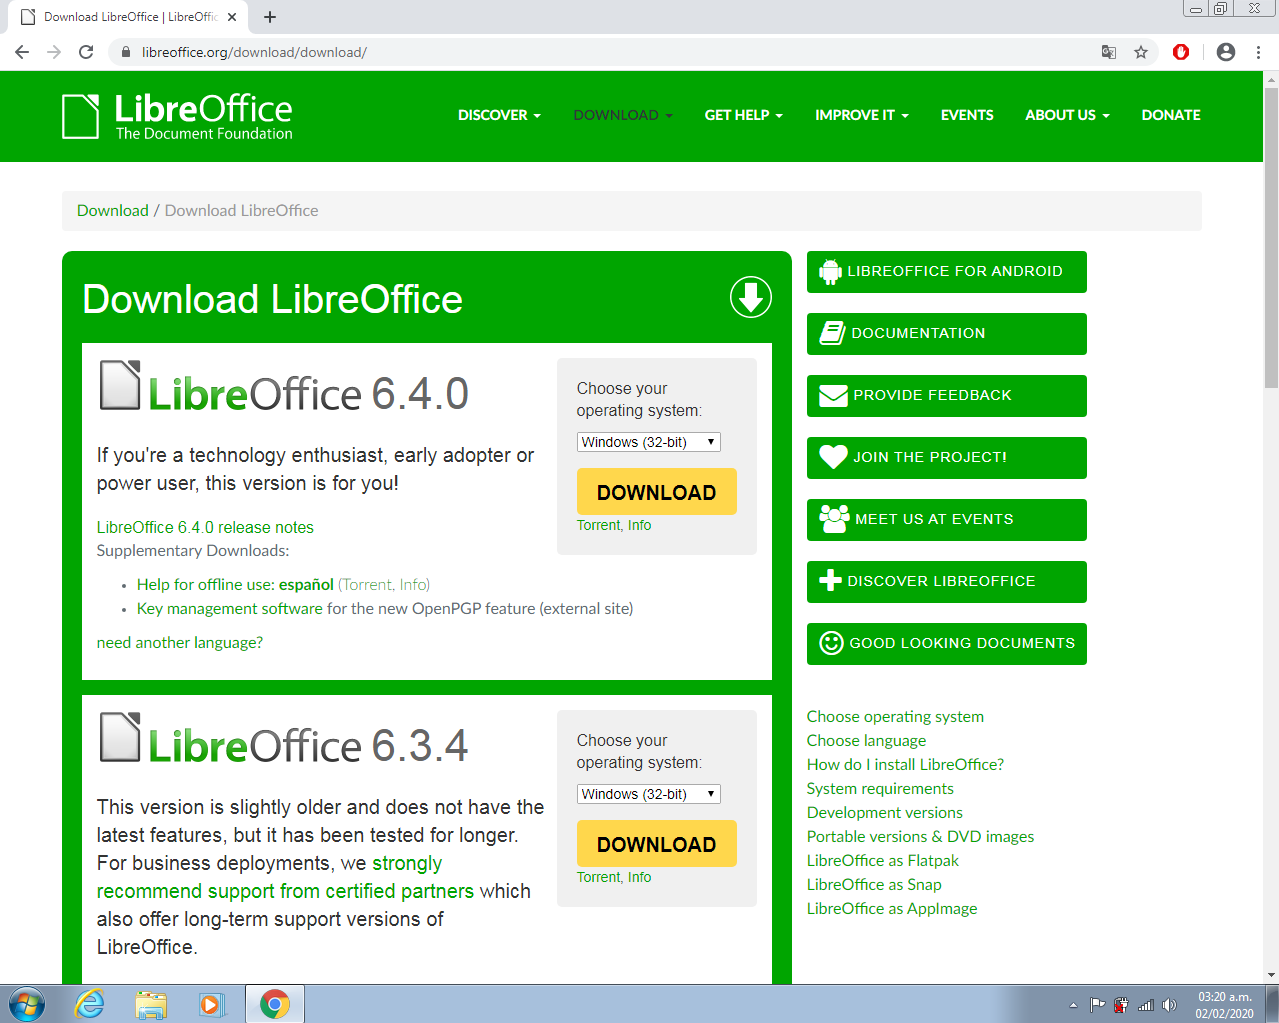The image size is (1279, 1023).
Task: Click the Chrome taskbar icon
Action: (x=274, y=1004)
